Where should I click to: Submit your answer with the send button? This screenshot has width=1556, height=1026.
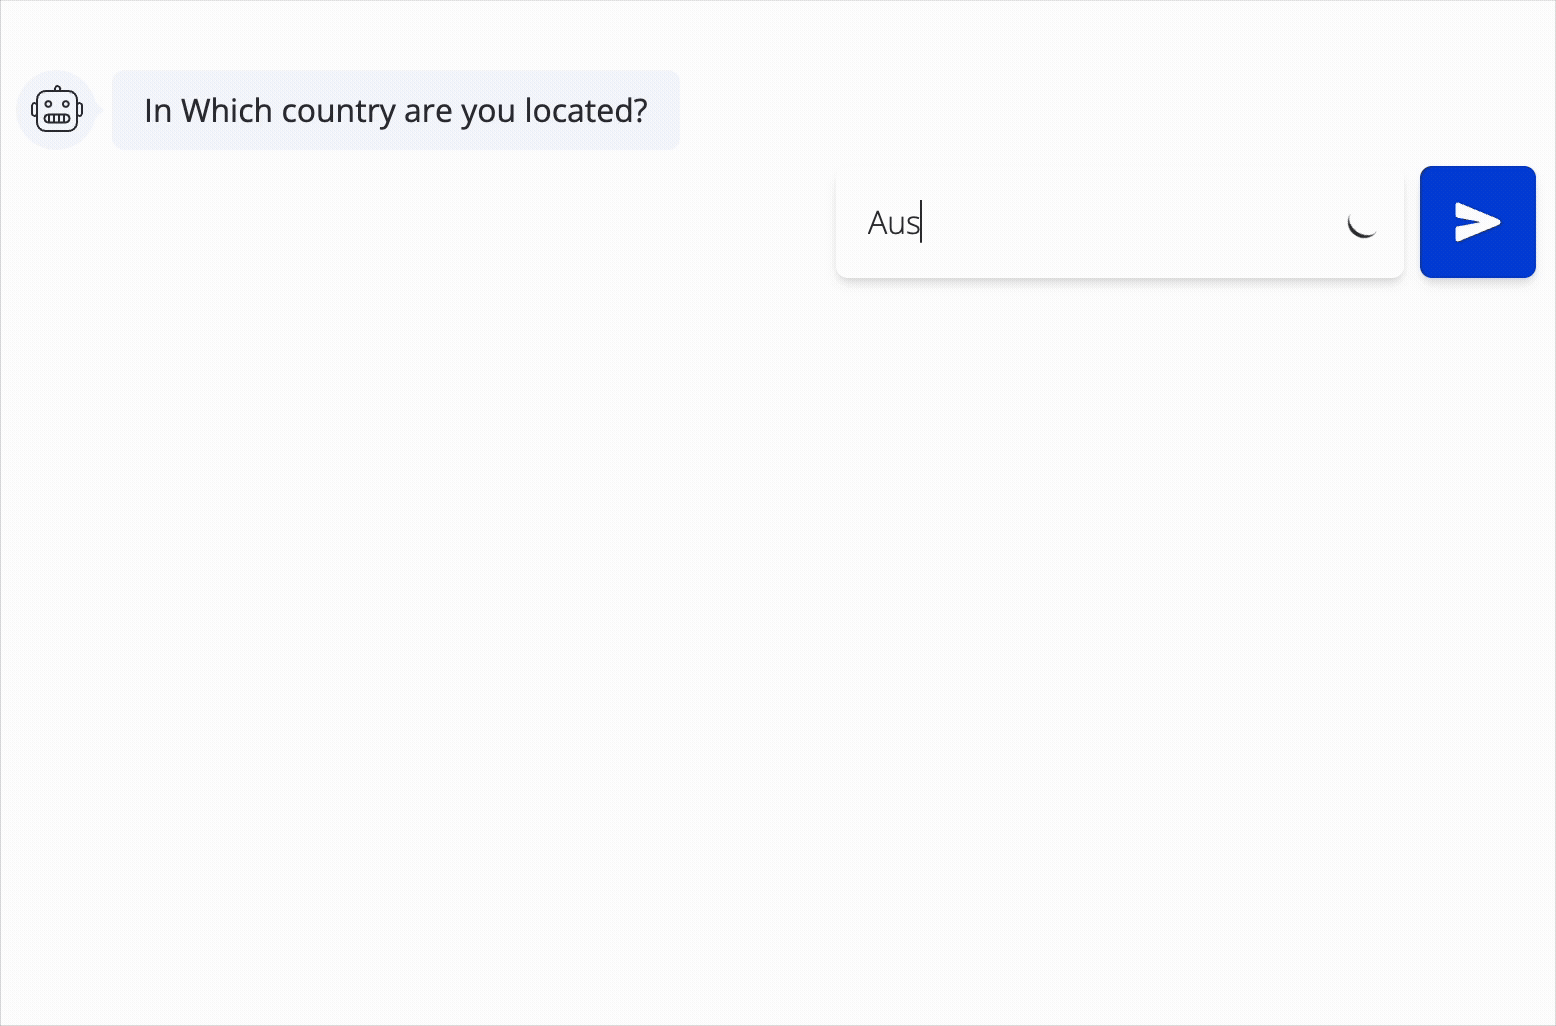click(x=1477, y=221)
